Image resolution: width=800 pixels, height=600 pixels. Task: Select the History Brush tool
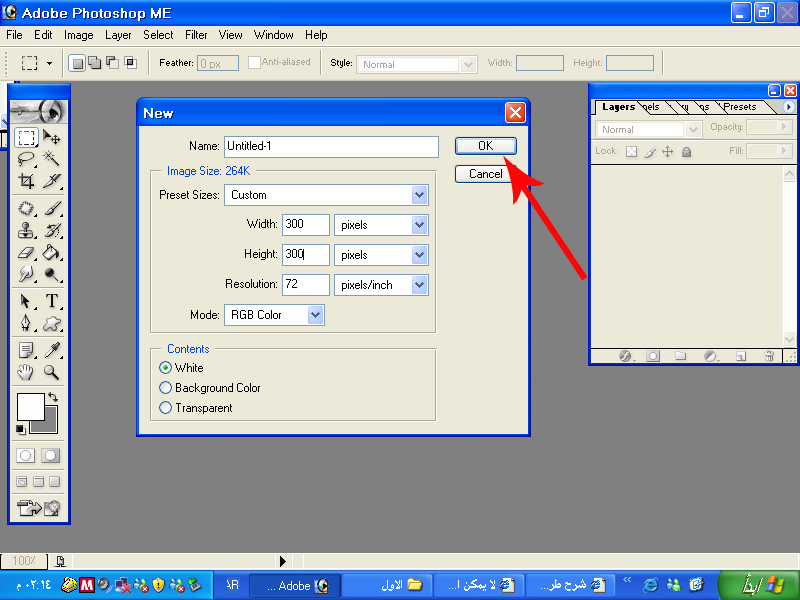click(x=52, y=231)
